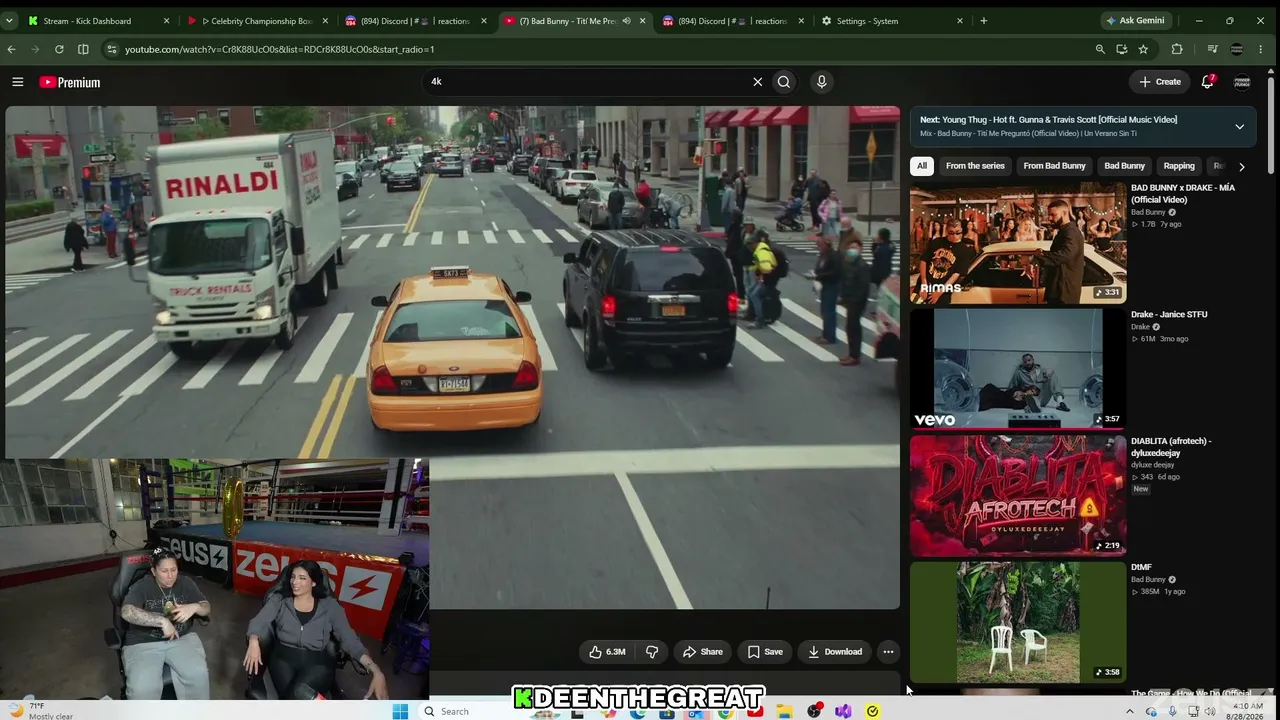This screenshot has height=720, width=1280.
Task: Expand the Next: Young Thug mix panel
Action: pyautogui.click(x=1239, y=127)
